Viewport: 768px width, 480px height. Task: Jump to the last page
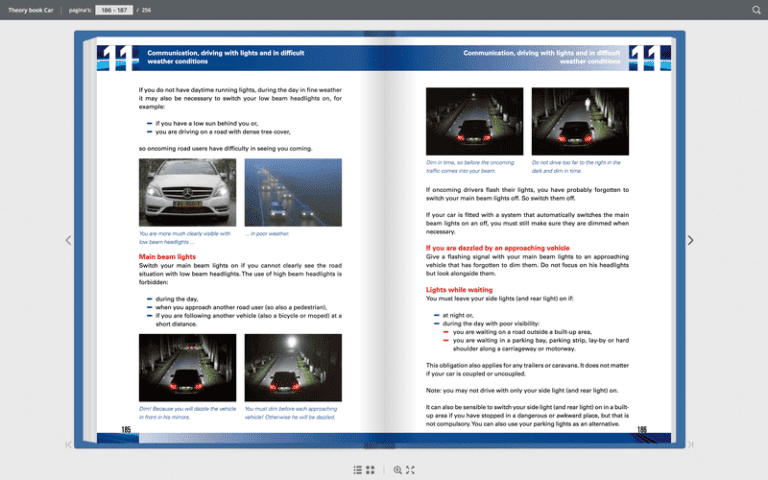(690, 444)
